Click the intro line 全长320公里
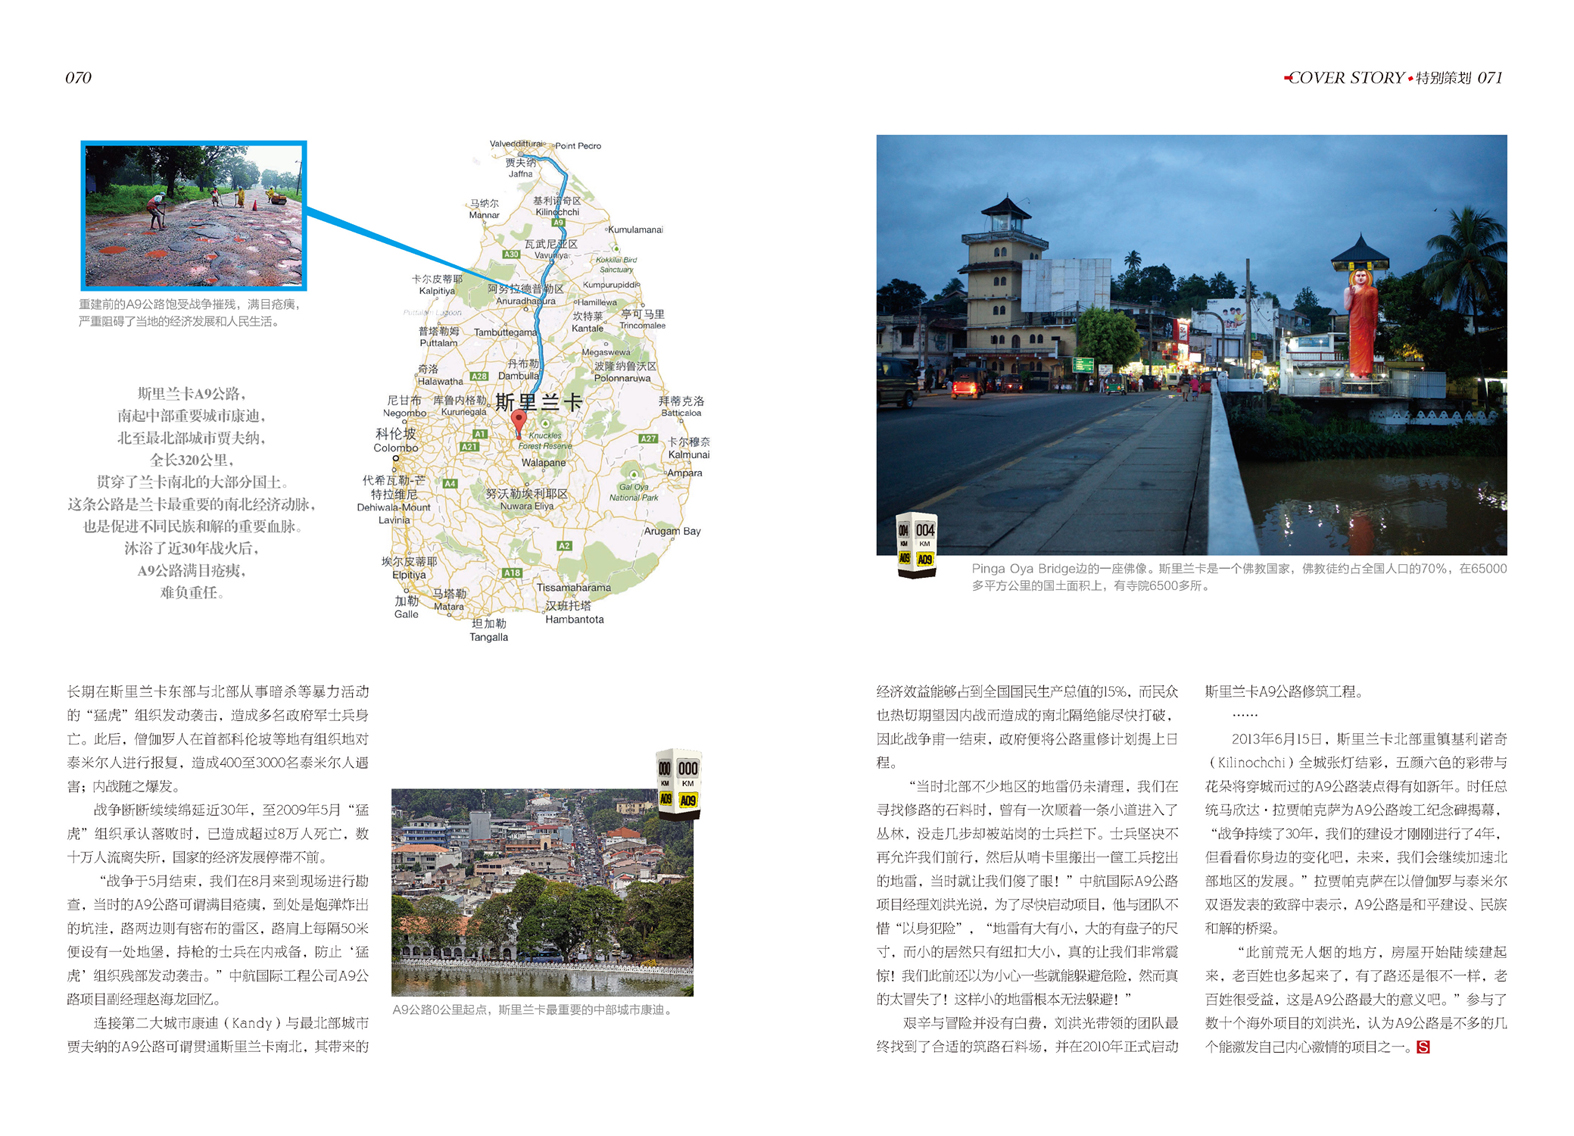 click(191, 460)
